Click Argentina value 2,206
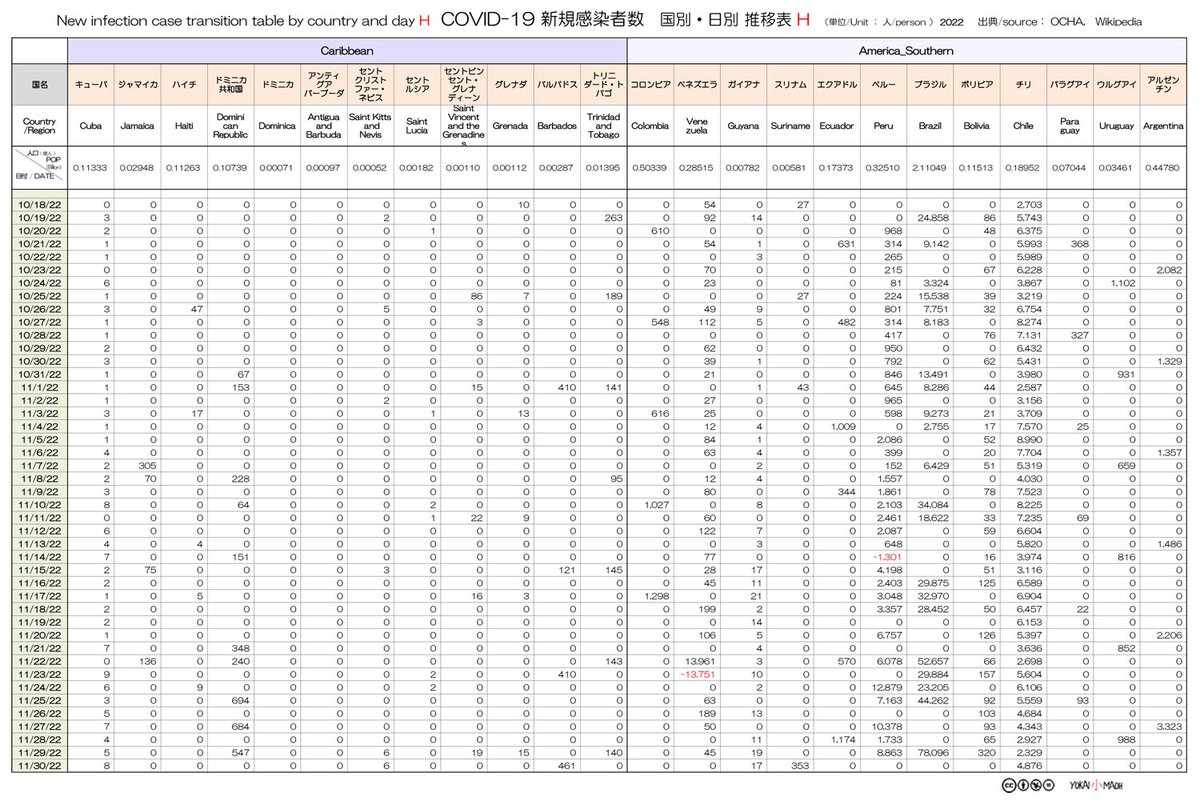 (x=1168, y=634)
